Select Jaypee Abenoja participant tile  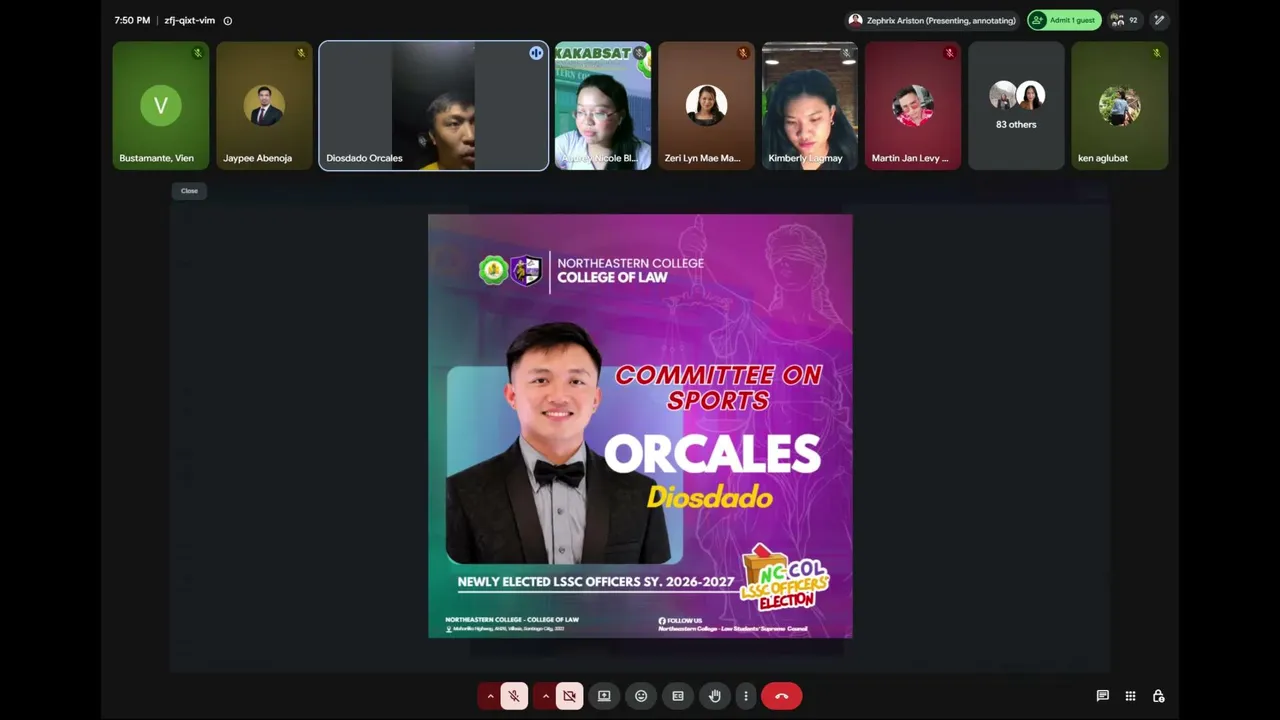pos(265,105)
